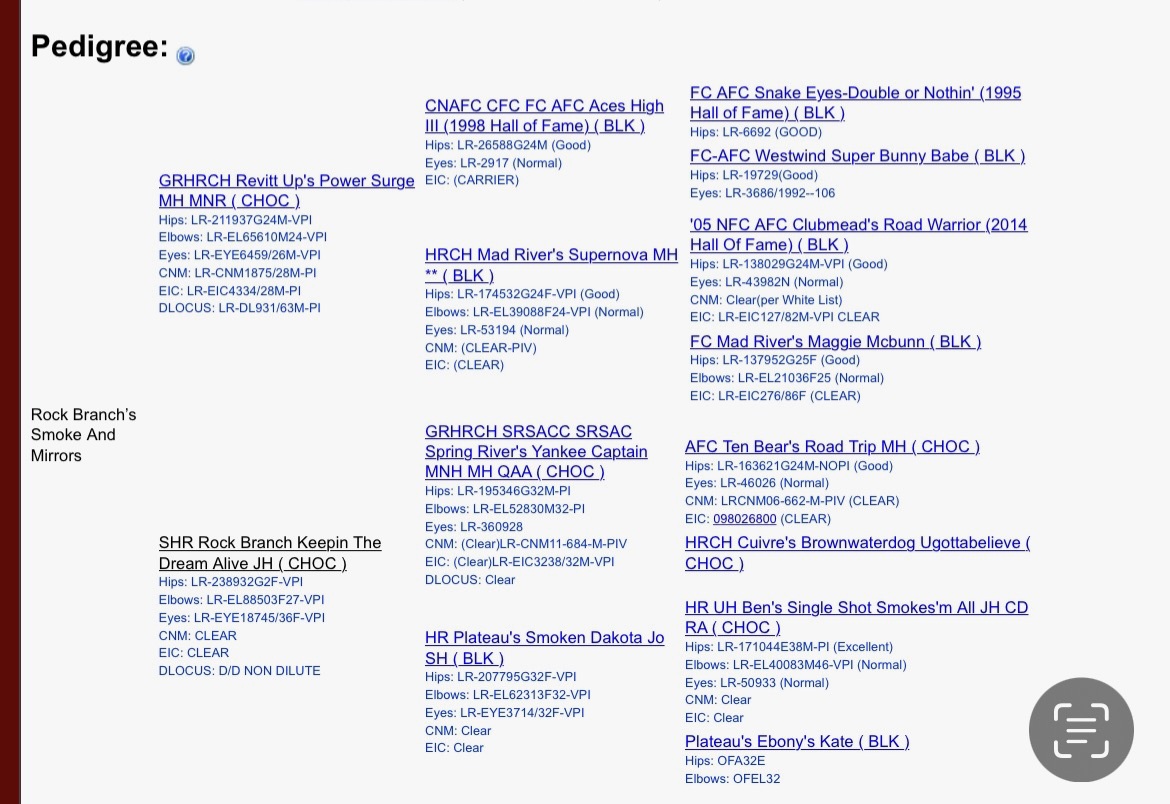Click Hips: LR-211937G24M-VPI text

235,219
